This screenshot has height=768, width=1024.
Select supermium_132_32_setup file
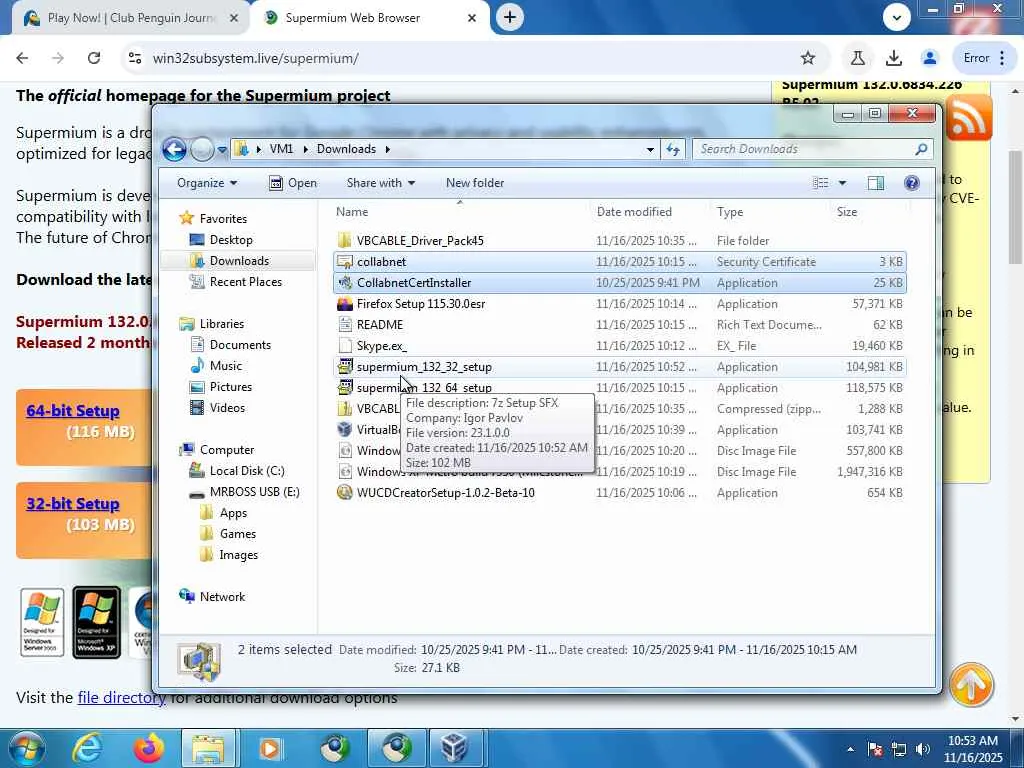(x=619, y=366)
